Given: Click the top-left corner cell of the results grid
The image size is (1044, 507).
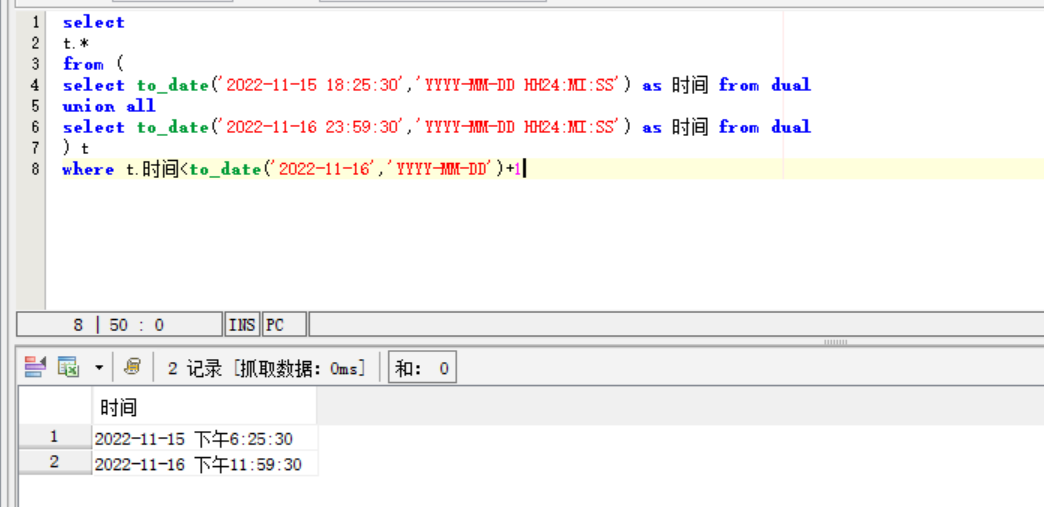Looking at the screenshot, I should tap(55, 406).
